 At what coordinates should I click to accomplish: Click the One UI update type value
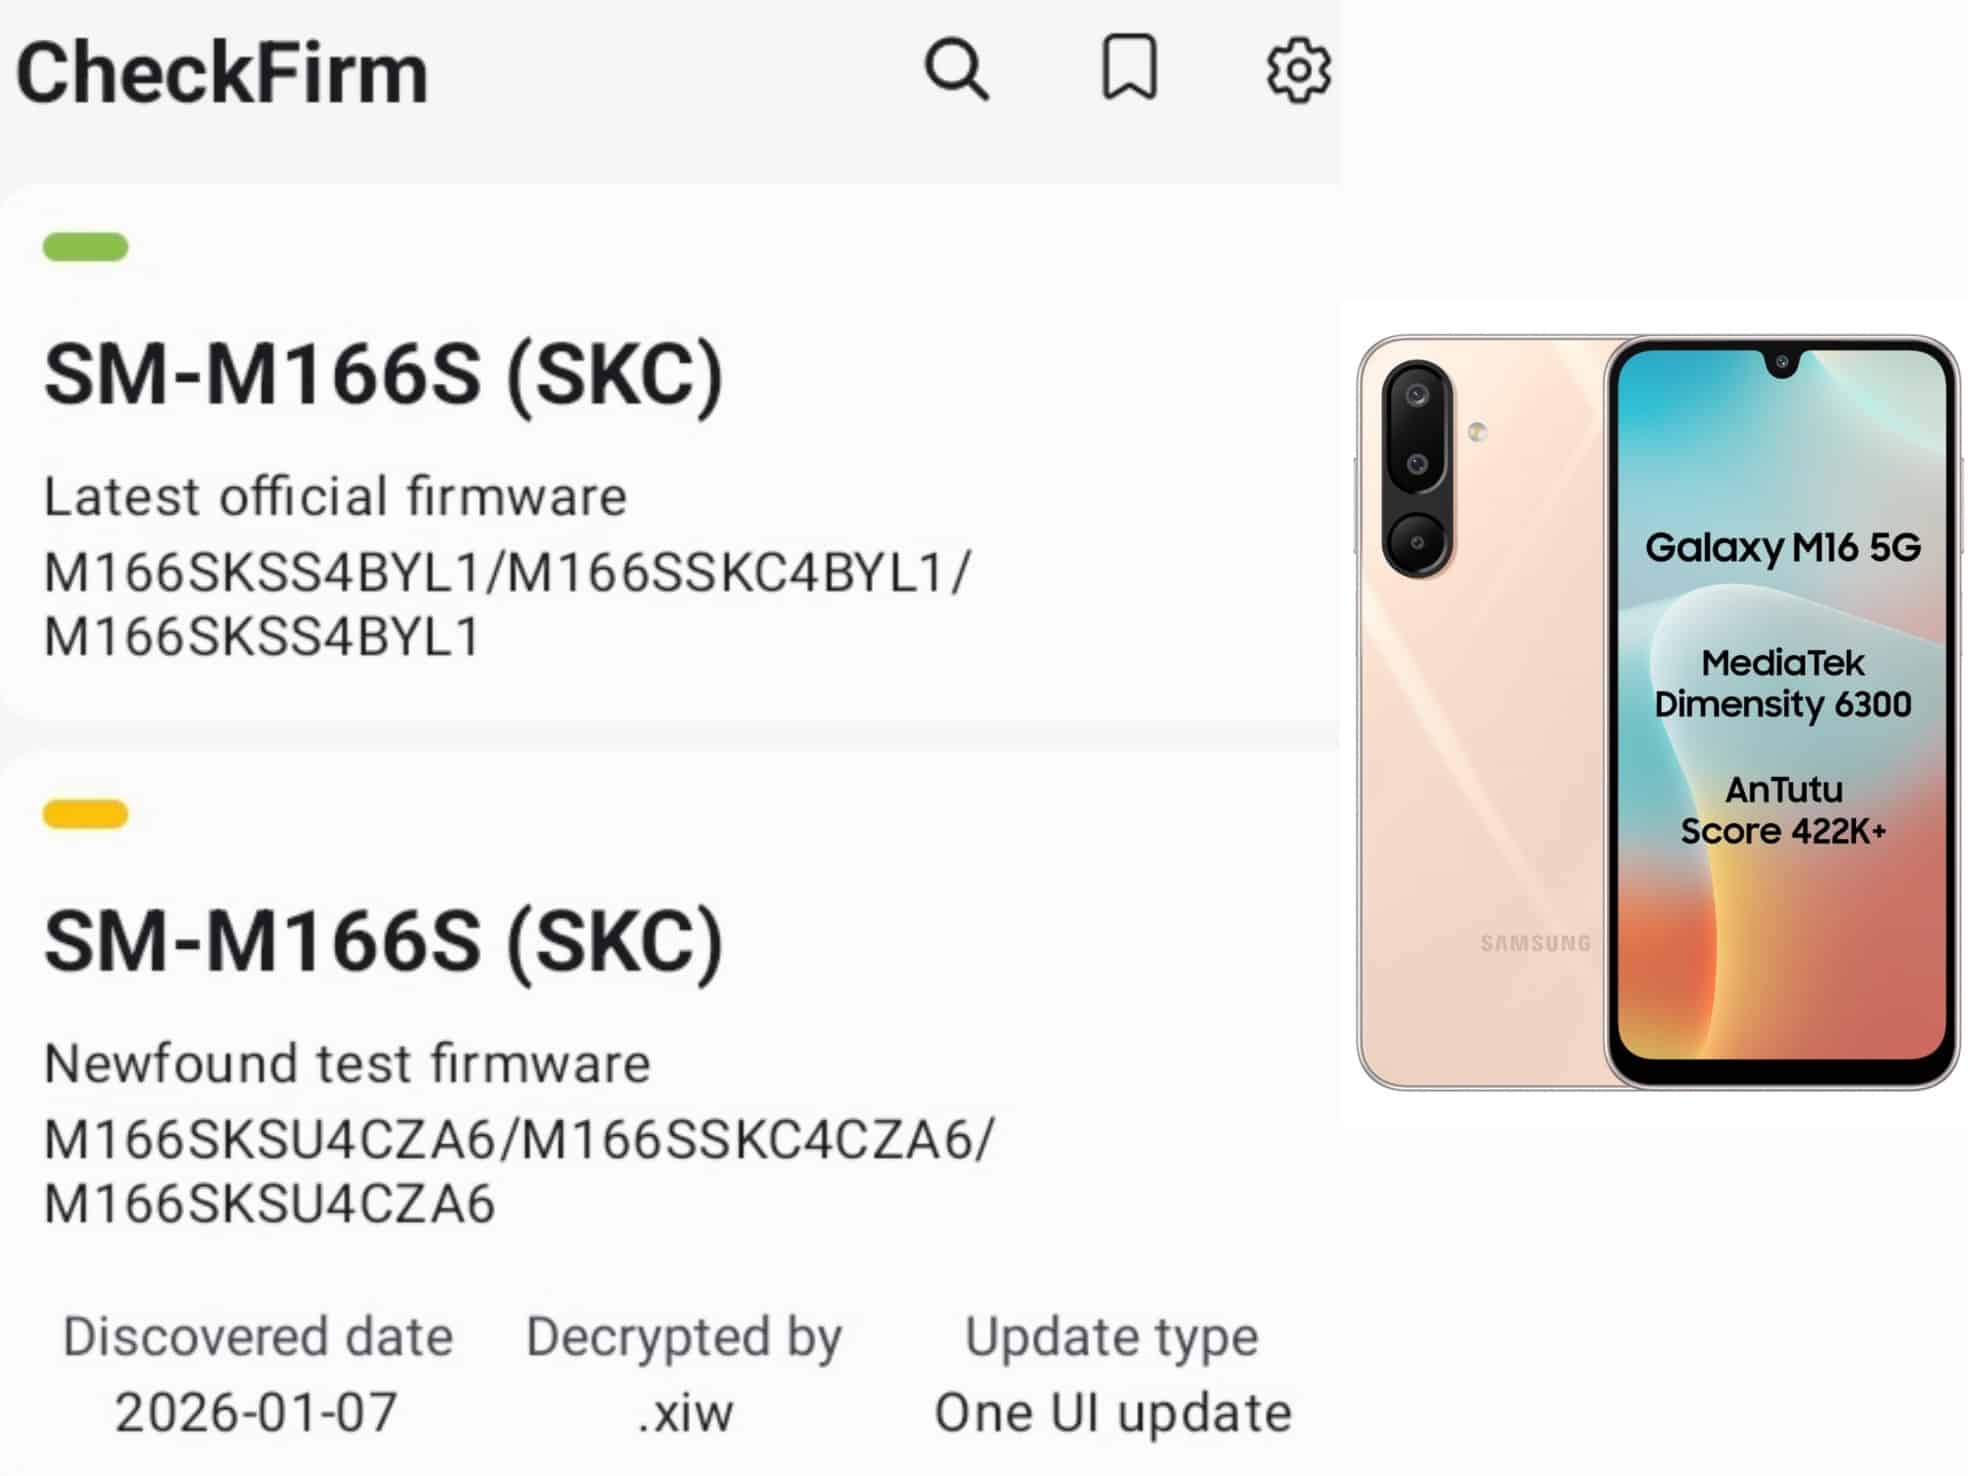[x=1113, y=1412]
